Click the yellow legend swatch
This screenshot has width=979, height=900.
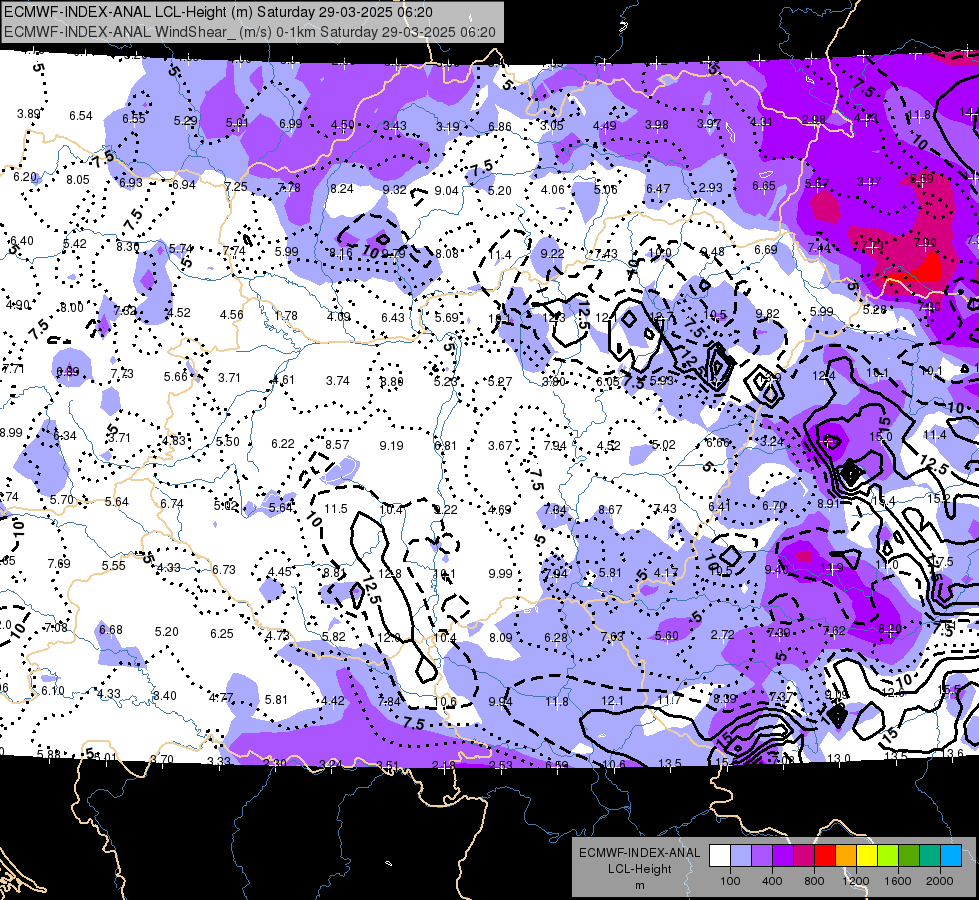(867, 856)
